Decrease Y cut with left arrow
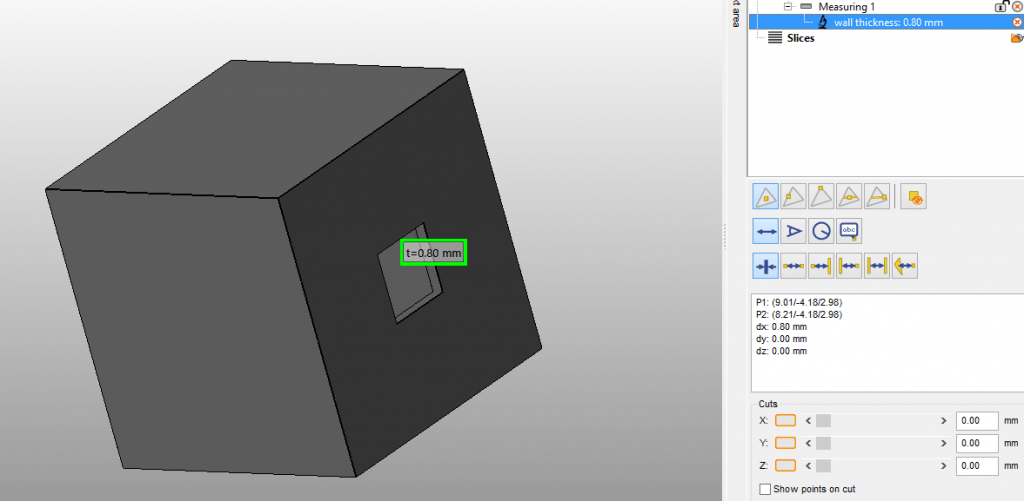Viewport: 1024px width, 501px height. point(808,443)
